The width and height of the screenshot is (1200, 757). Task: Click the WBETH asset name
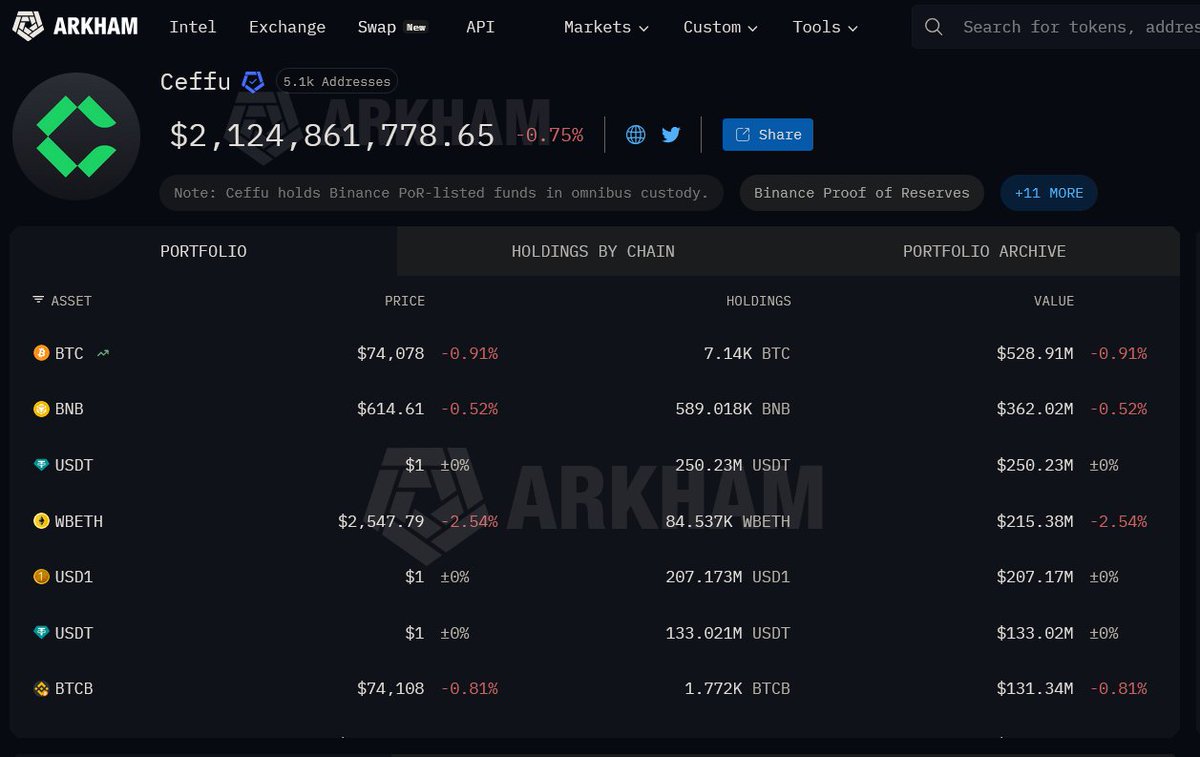point(79,521)
